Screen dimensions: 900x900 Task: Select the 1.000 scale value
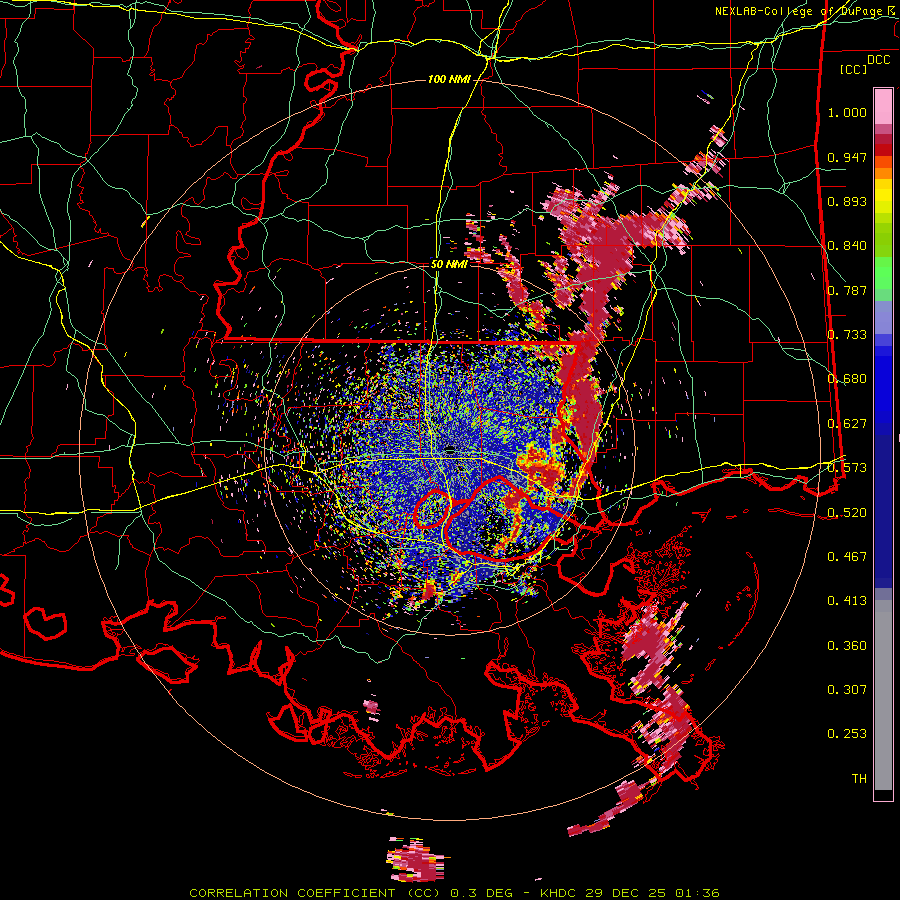(847, 112)
